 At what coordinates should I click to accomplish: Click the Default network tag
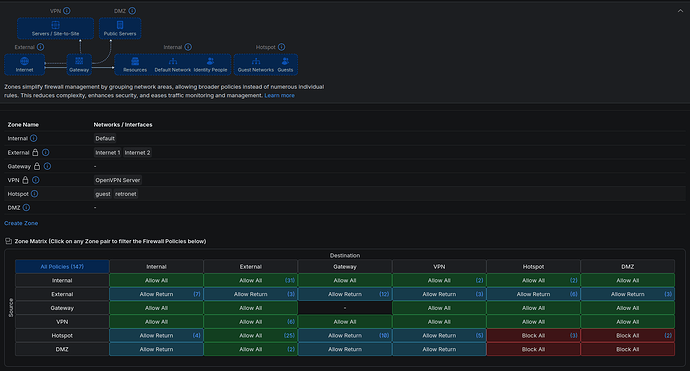(x=105, y=138)
